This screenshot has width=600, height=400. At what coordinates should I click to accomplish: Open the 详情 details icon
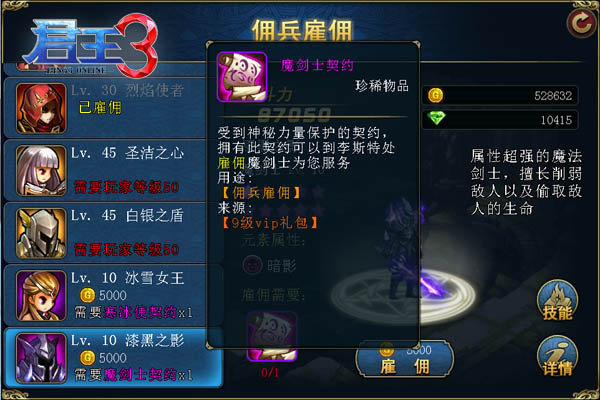click(557, 357)
